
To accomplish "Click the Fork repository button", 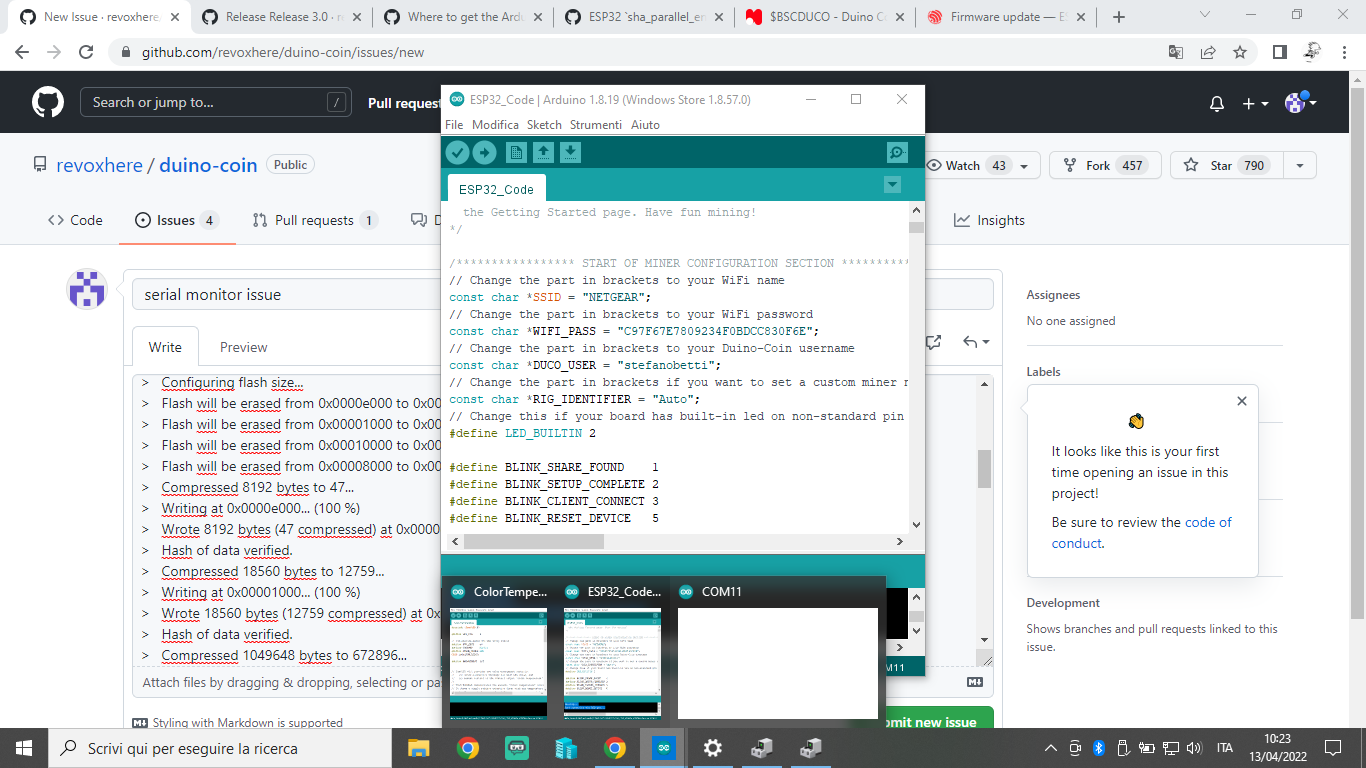I will tap(1105, 166).
